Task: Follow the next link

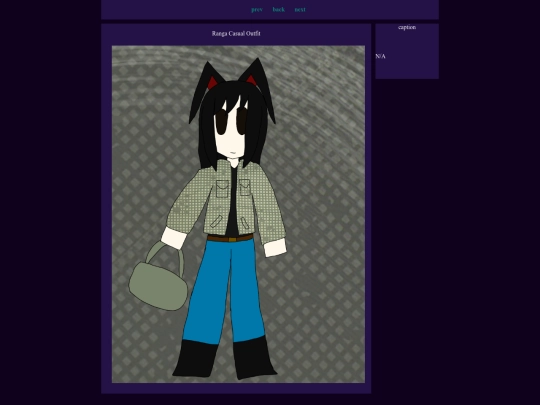Action: pos(300,10)
